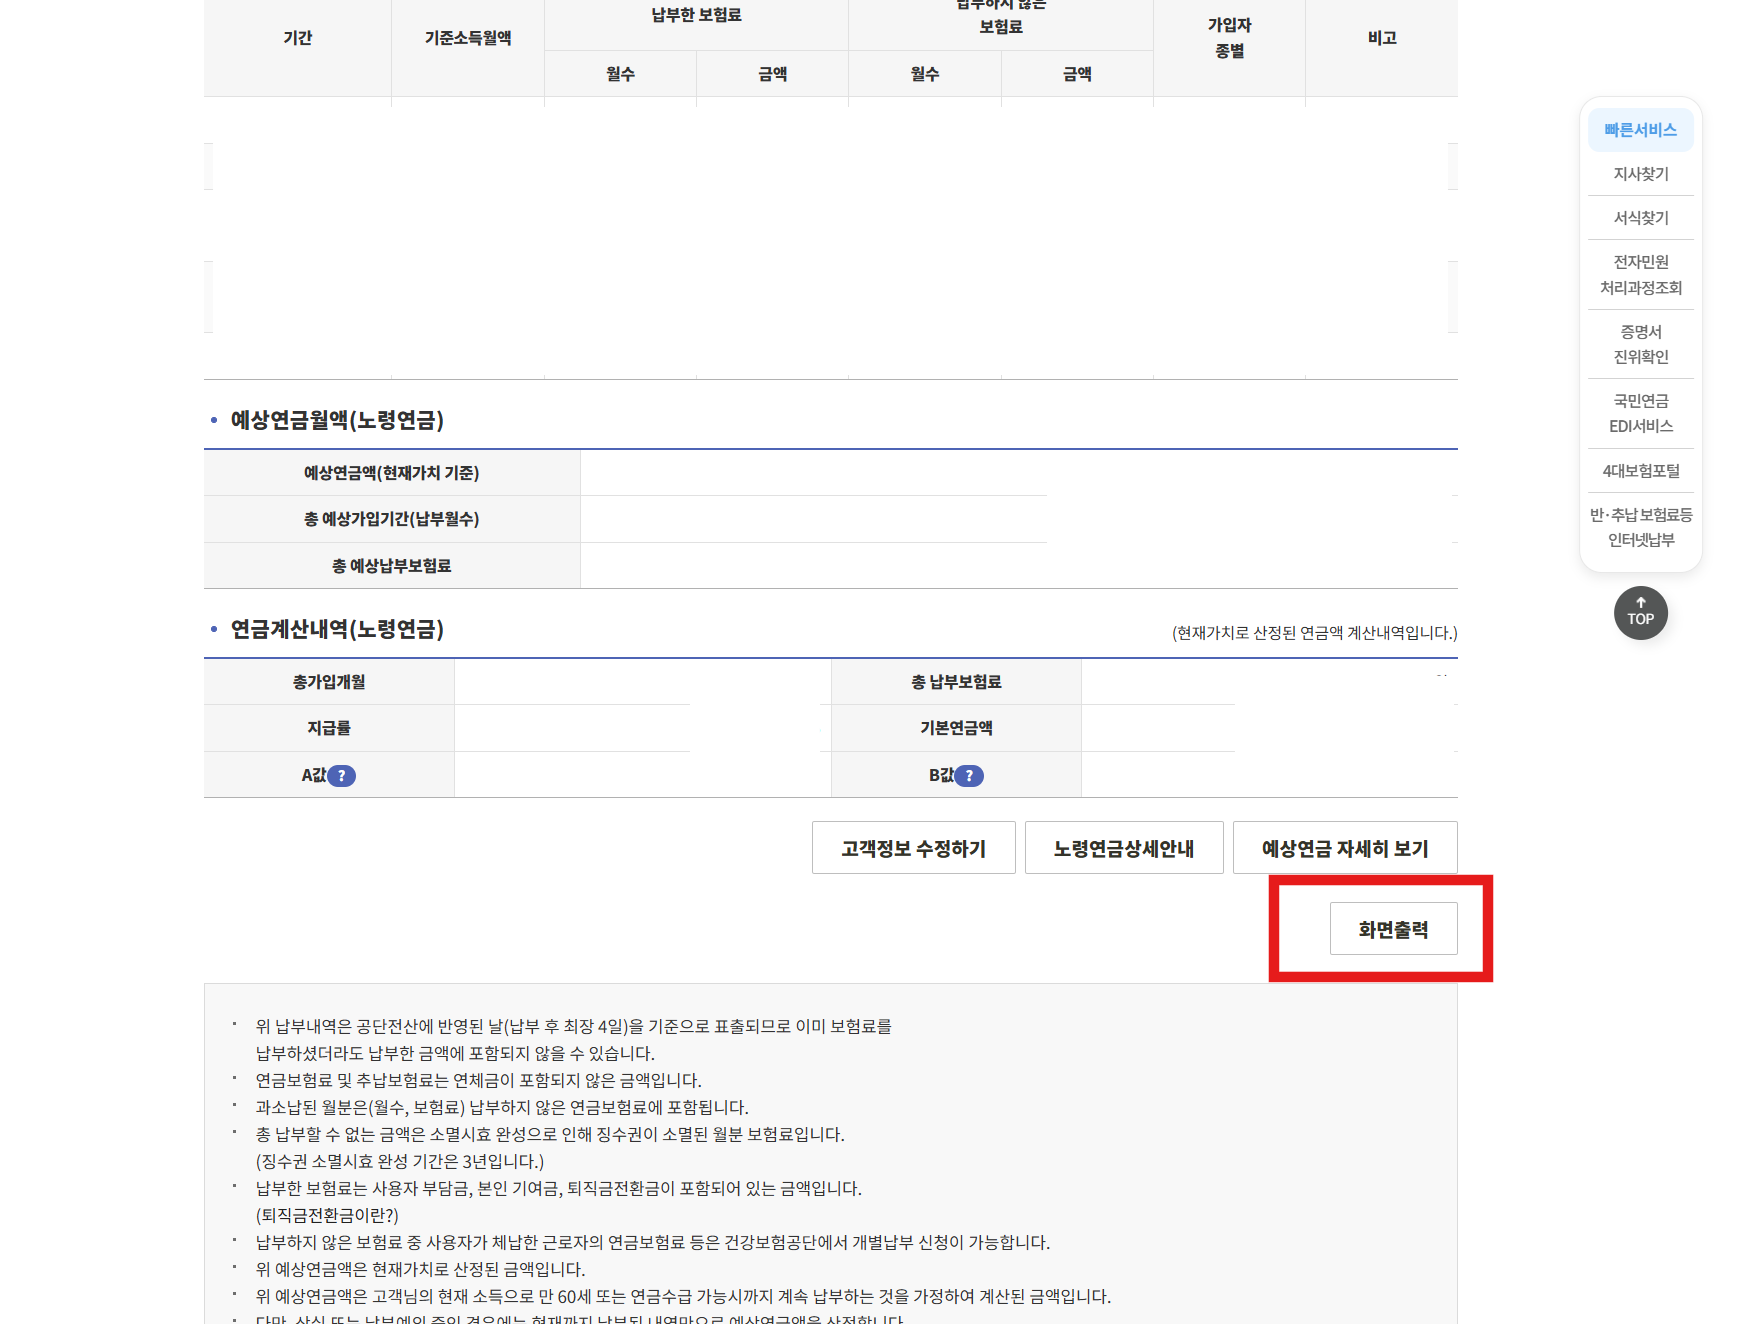Open 서식찾기 from the sidebar
Viewport: 1743px width, 1324px height.
pos(1640,217)
